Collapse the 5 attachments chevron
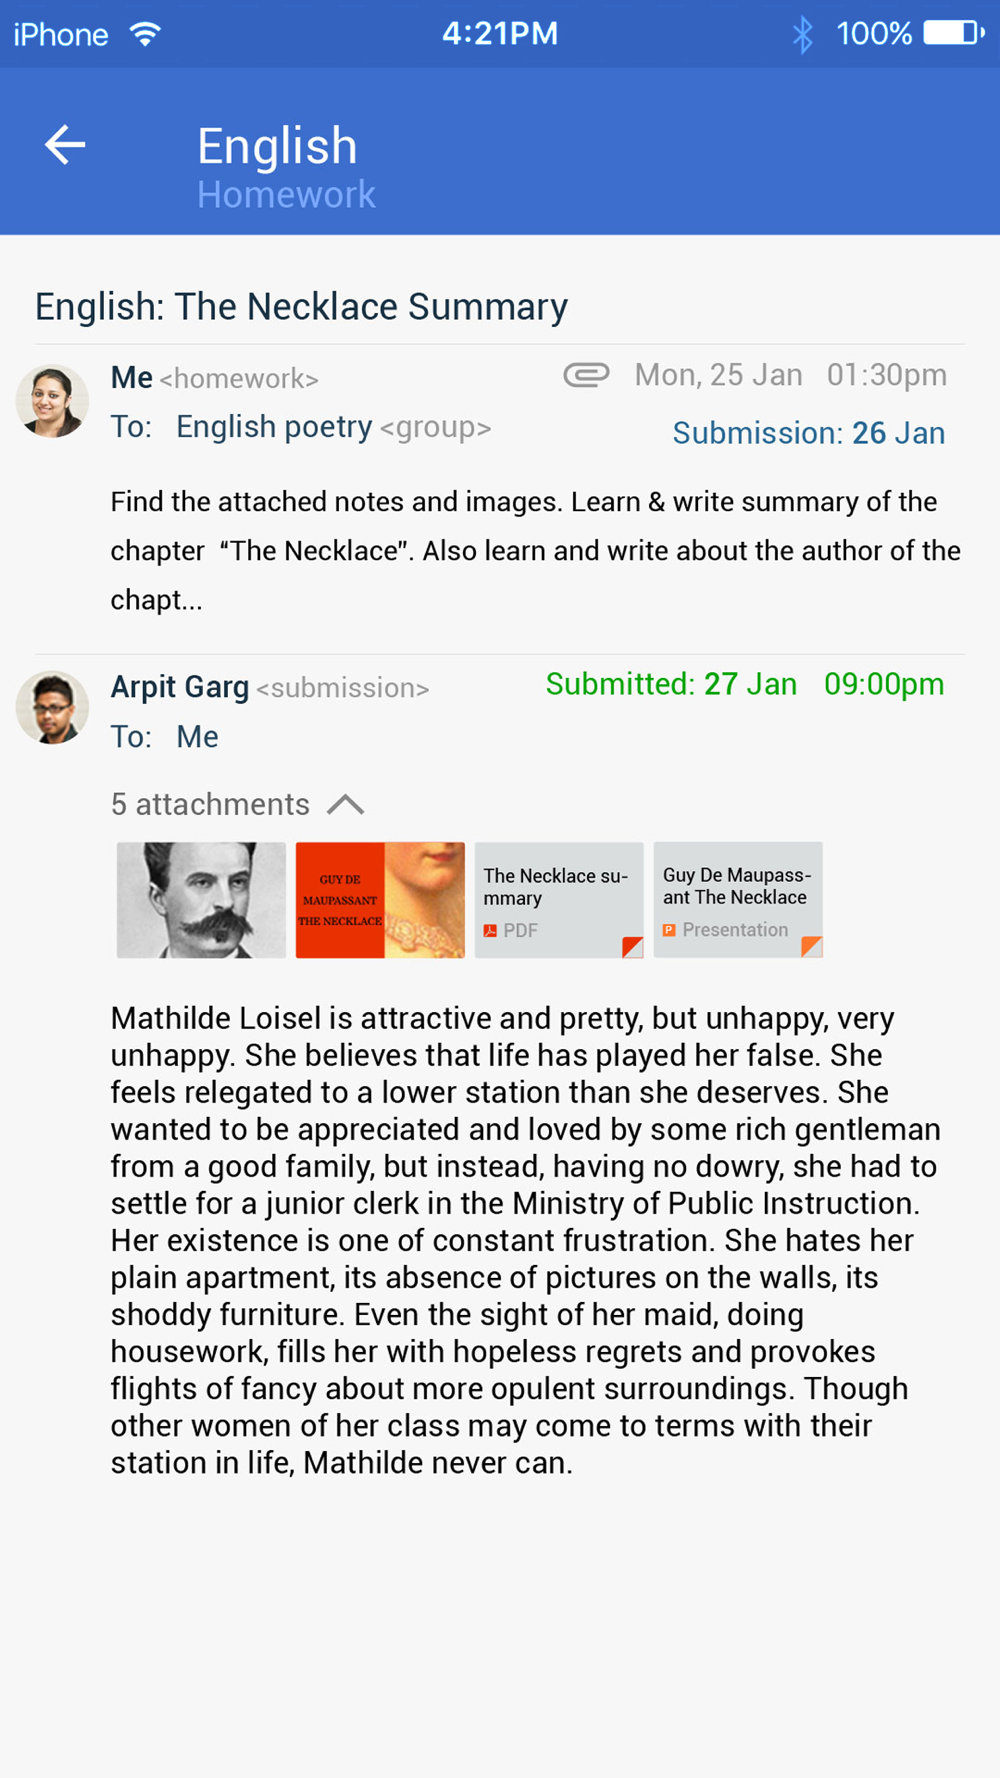 [x=346, y=805]
